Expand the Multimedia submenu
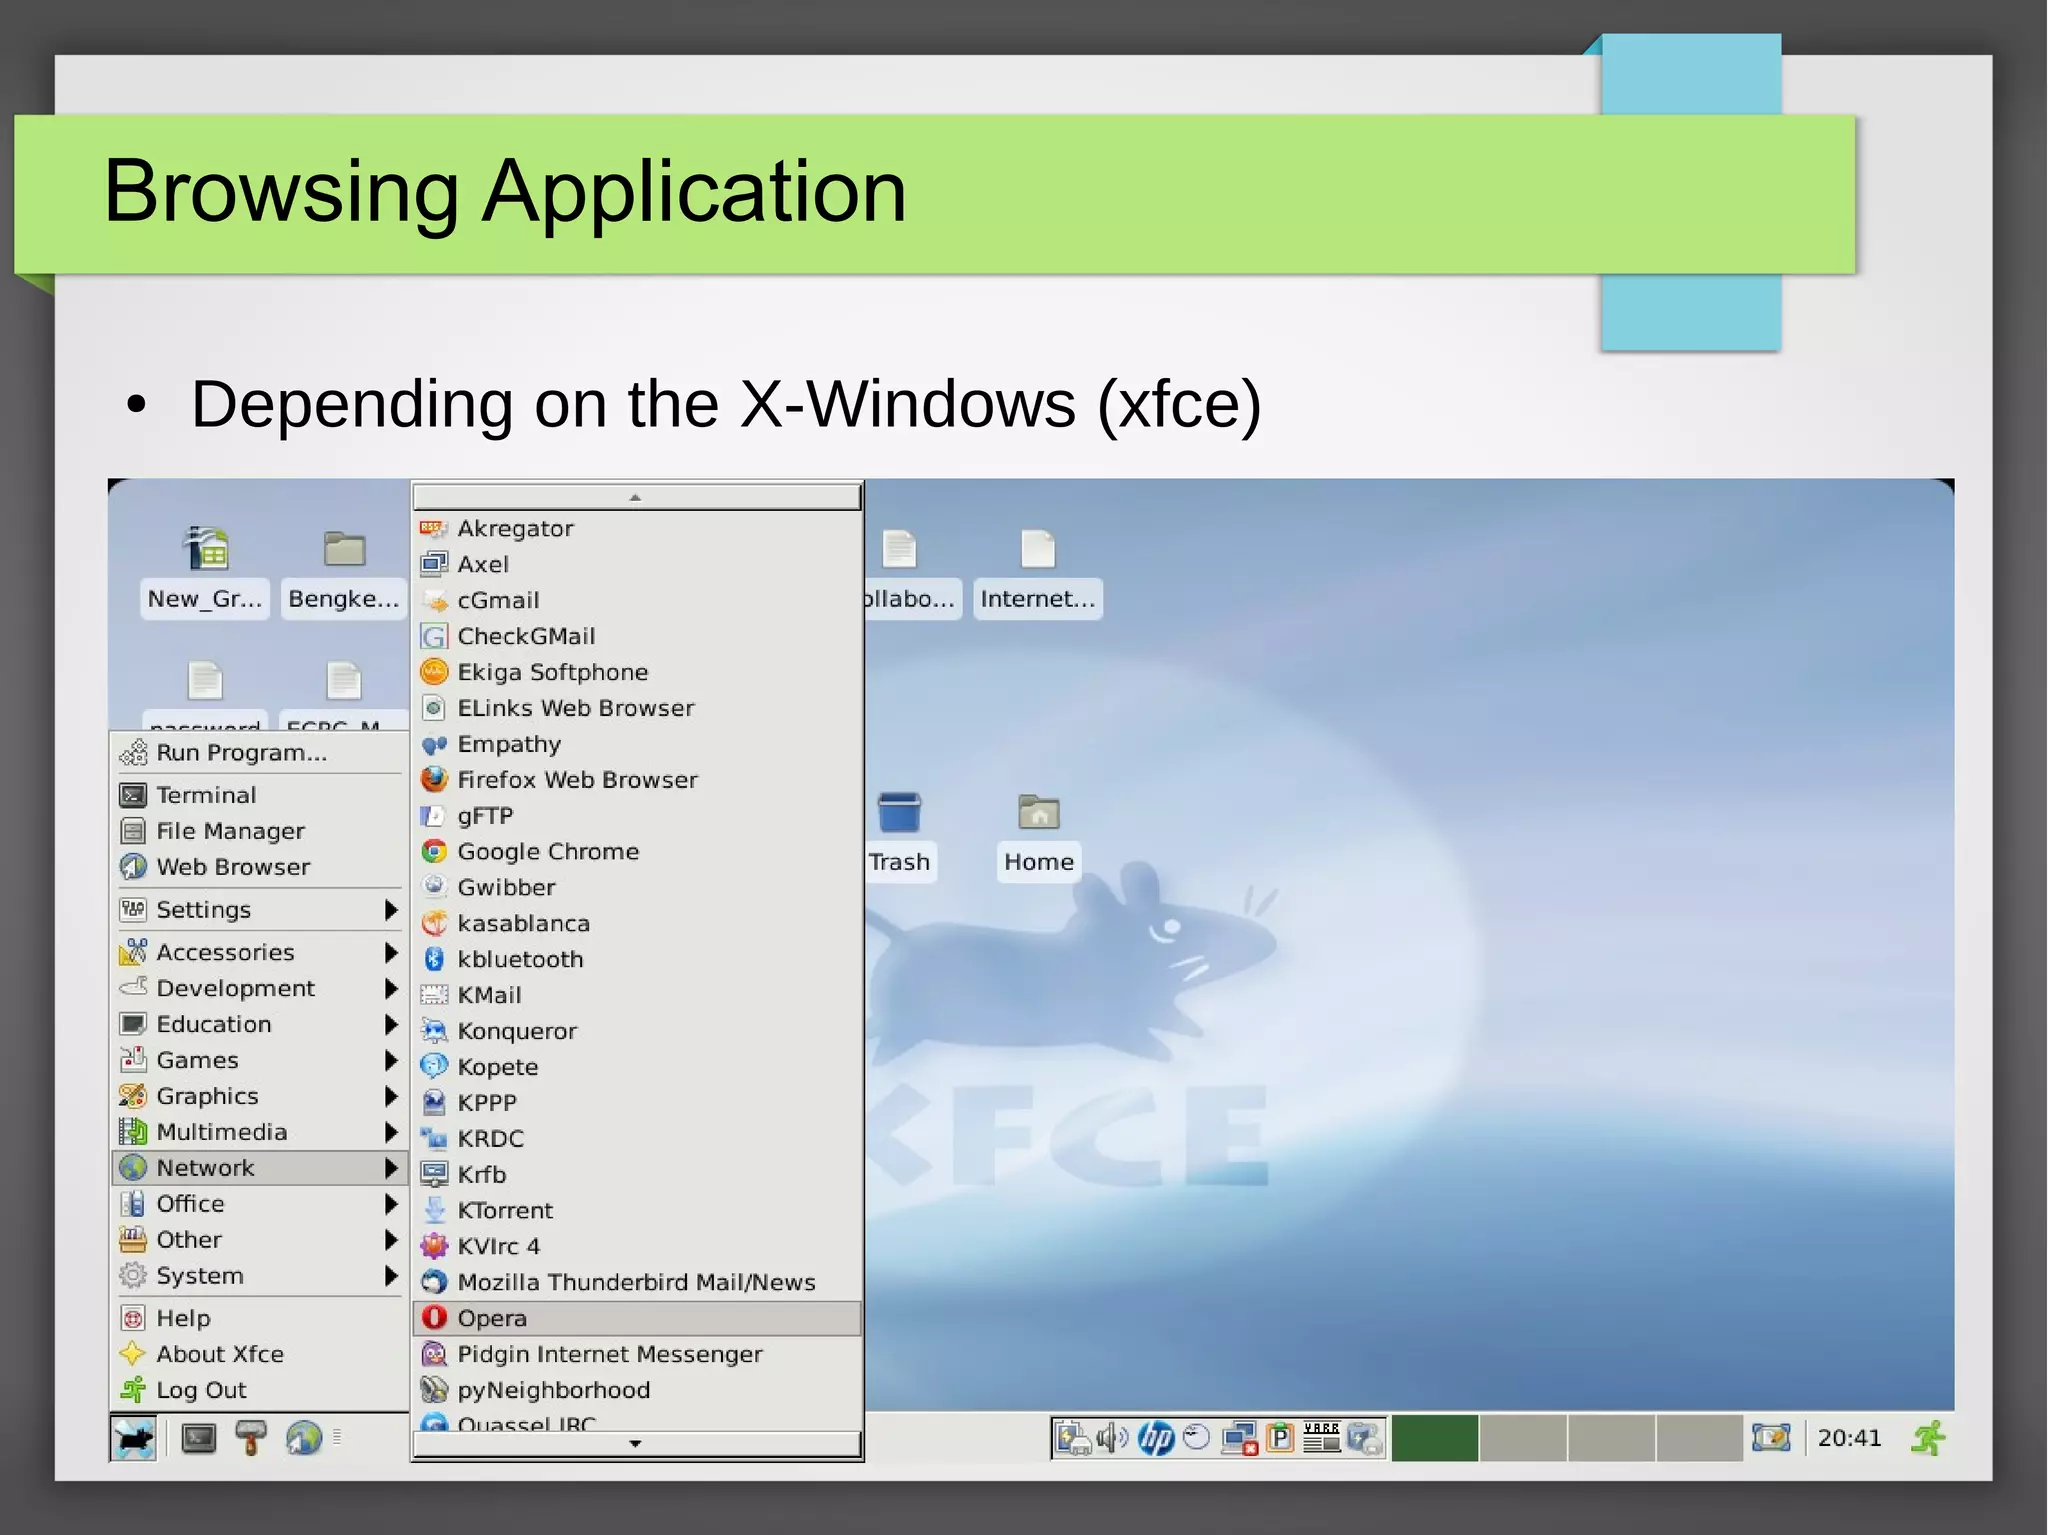This screenshot has width=2048, height=1535. (x=259, y=1133)
